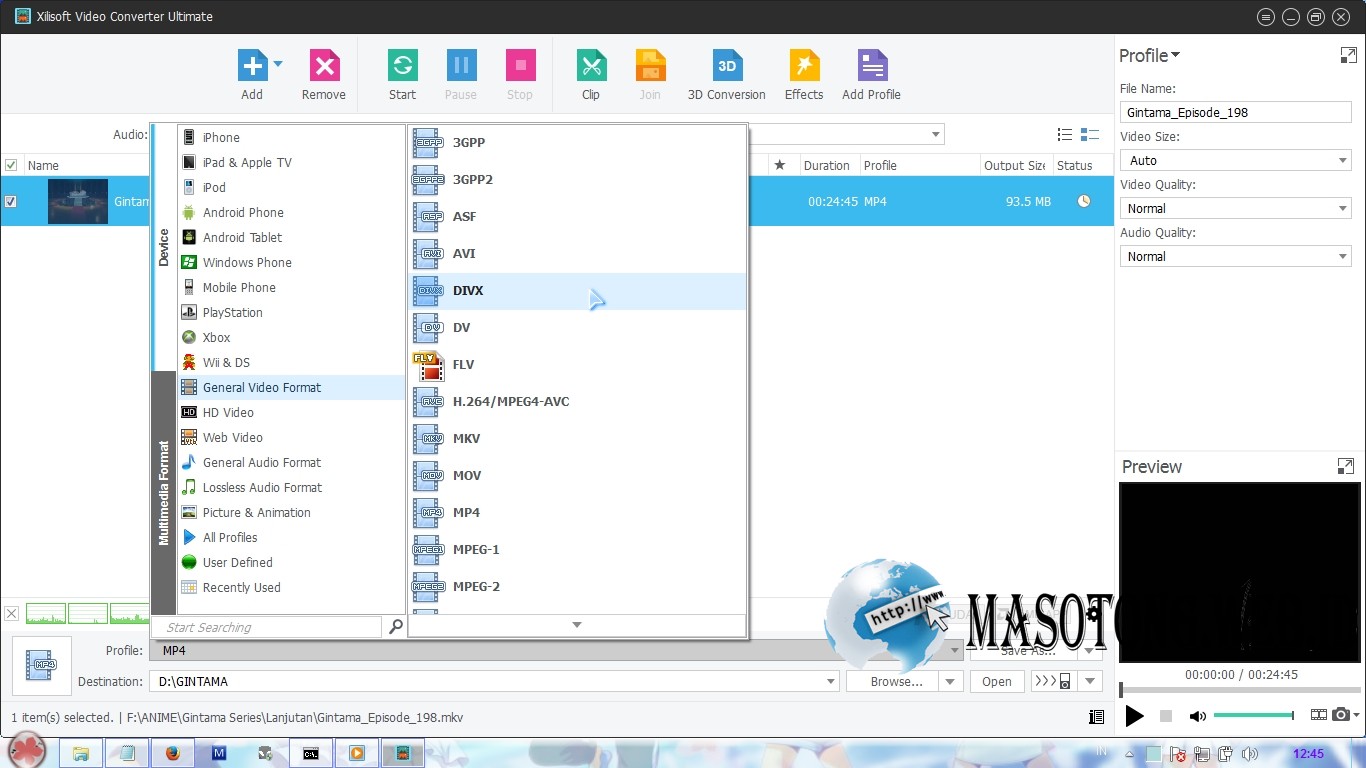Click the Remove toolbar icon
Screen dimensions: 1366x768
324,66
